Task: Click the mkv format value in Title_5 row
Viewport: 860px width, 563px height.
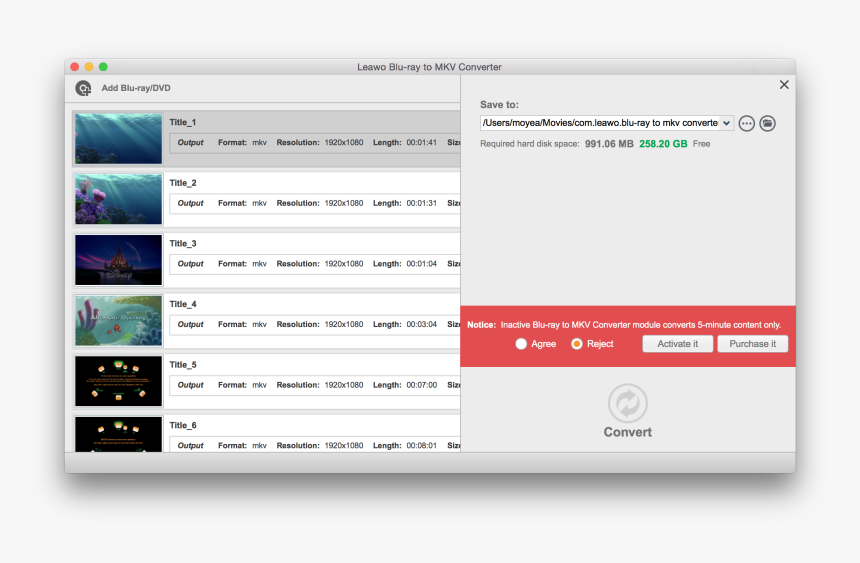Action: click(x=259, y=385)
